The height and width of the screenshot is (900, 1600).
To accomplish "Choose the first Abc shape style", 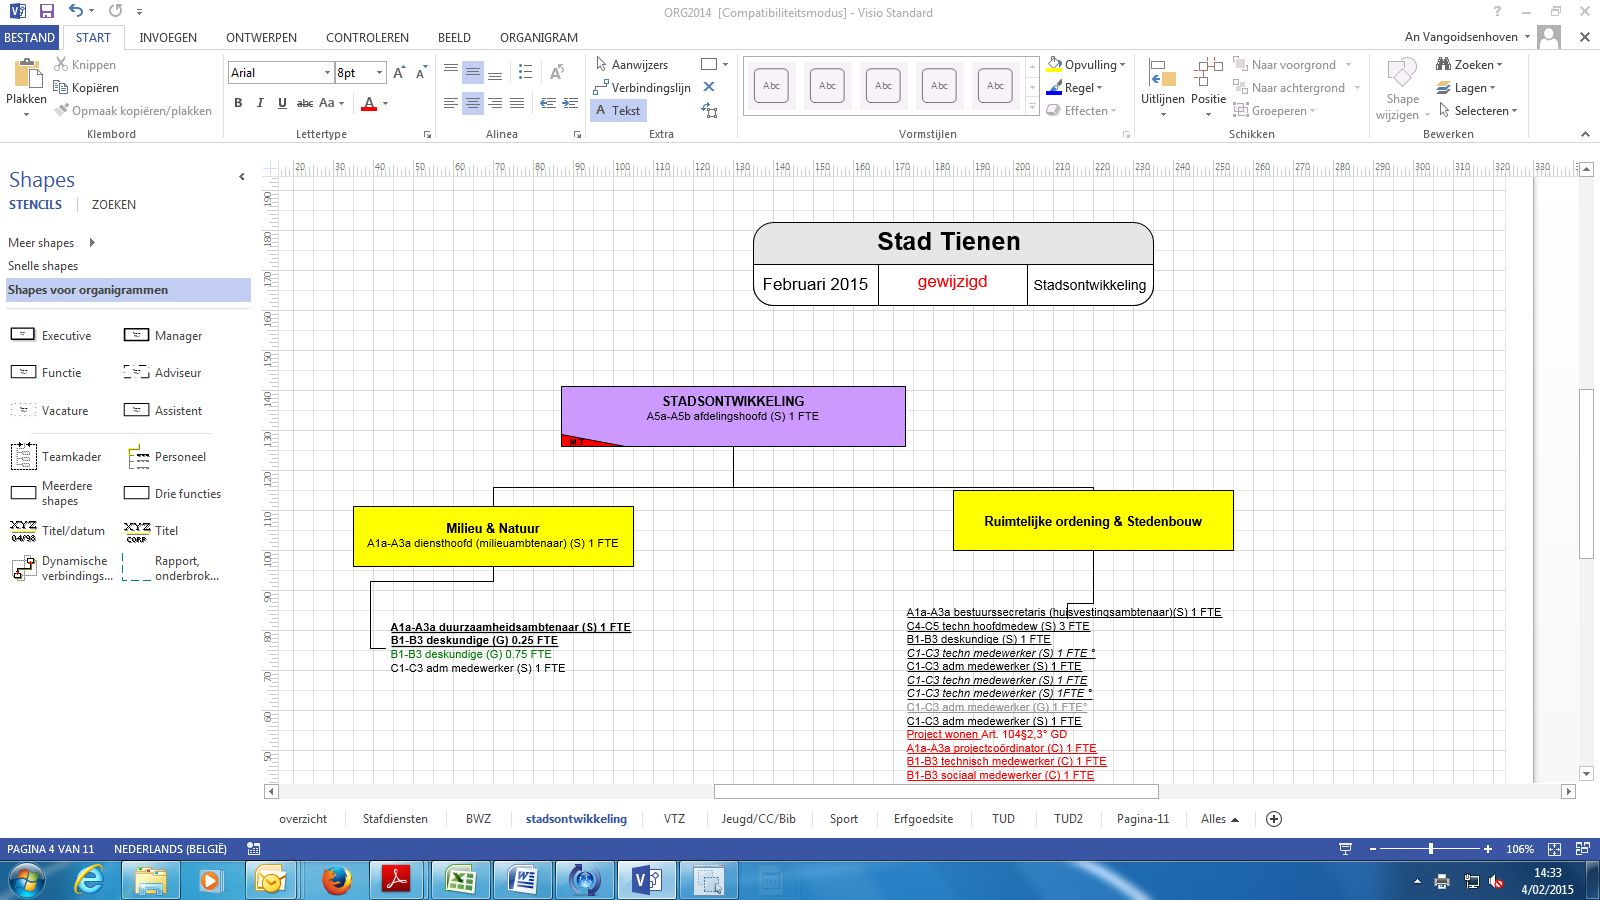I will pyautogui.click(x=771, y=86).
